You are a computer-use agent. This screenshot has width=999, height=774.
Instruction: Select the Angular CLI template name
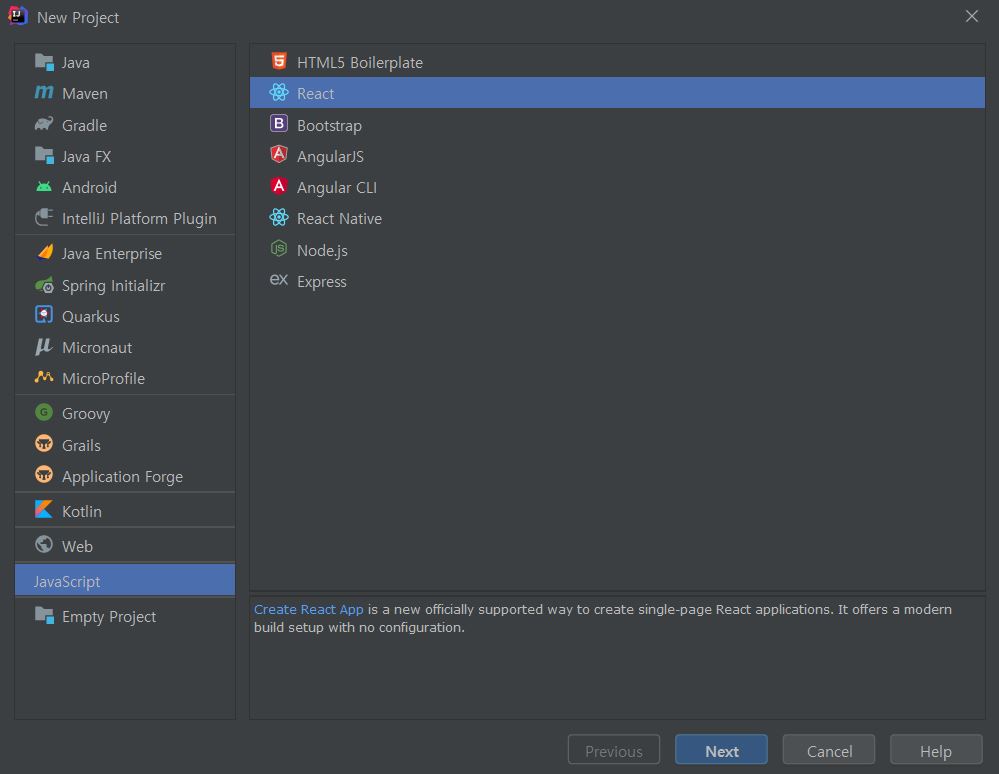(x=336, y=188)
